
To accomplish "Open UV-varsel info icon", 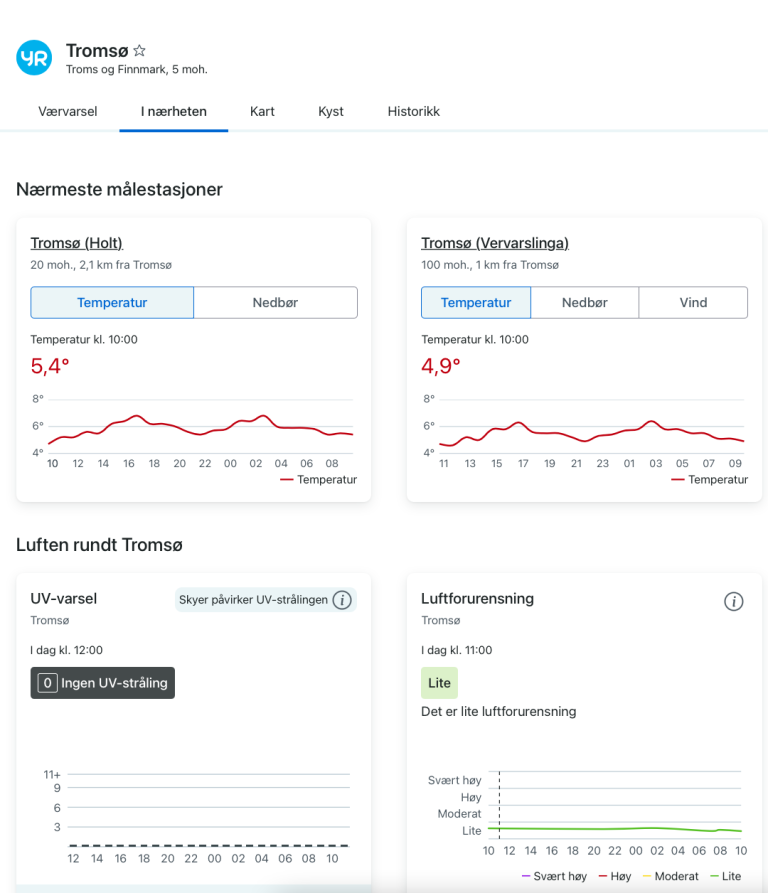I will coord(342,600).
